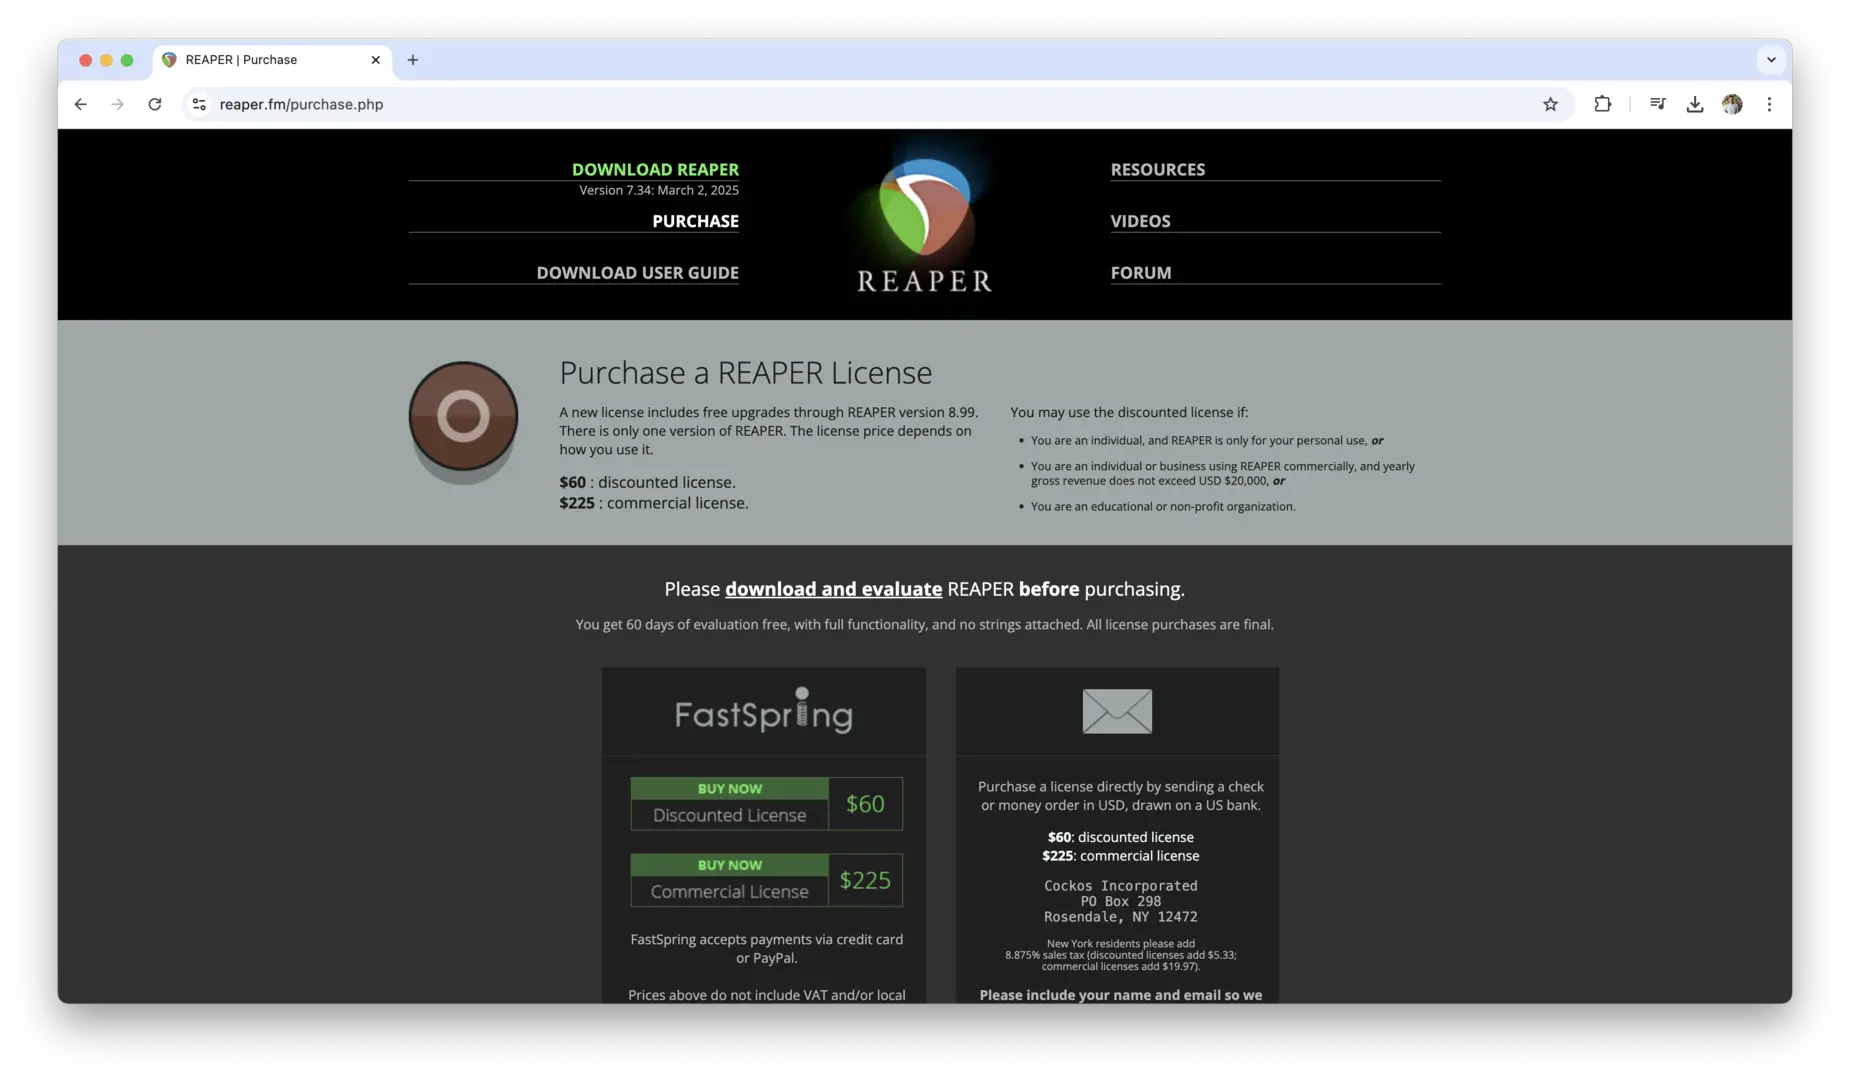Viewport: 1850px width, 1080px height.
Task: Close the REAPER | Purchase tab
Action: 375,60
